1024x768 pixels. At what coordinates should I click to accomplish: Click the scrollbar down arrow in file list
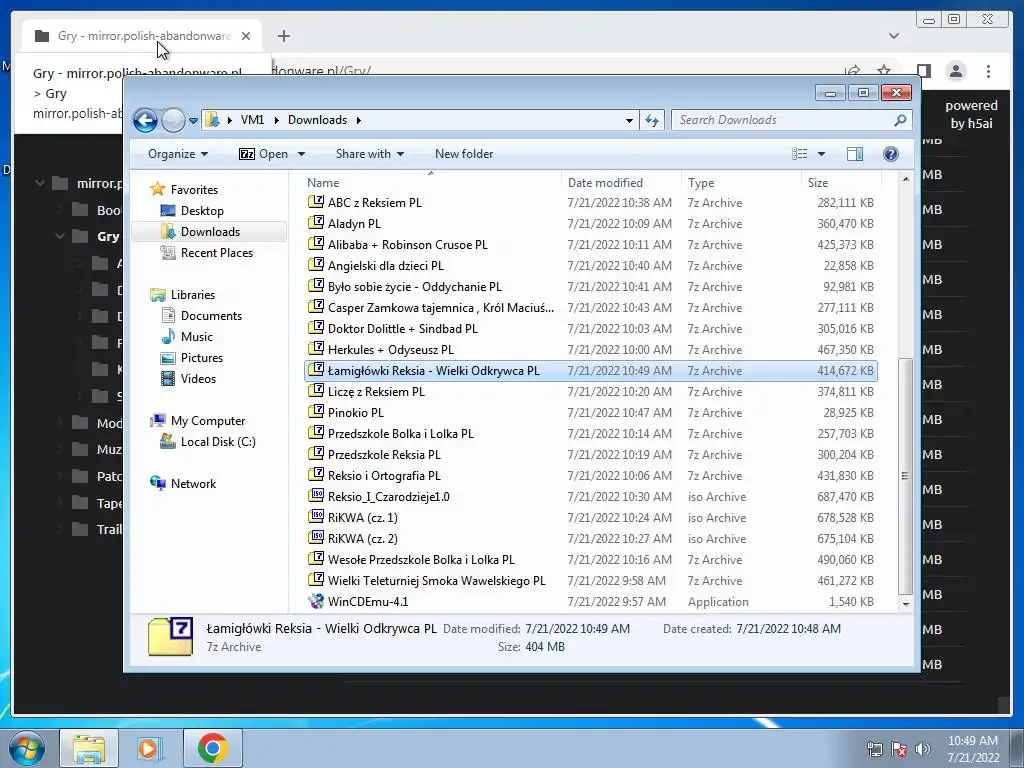[x=905, y=604]
